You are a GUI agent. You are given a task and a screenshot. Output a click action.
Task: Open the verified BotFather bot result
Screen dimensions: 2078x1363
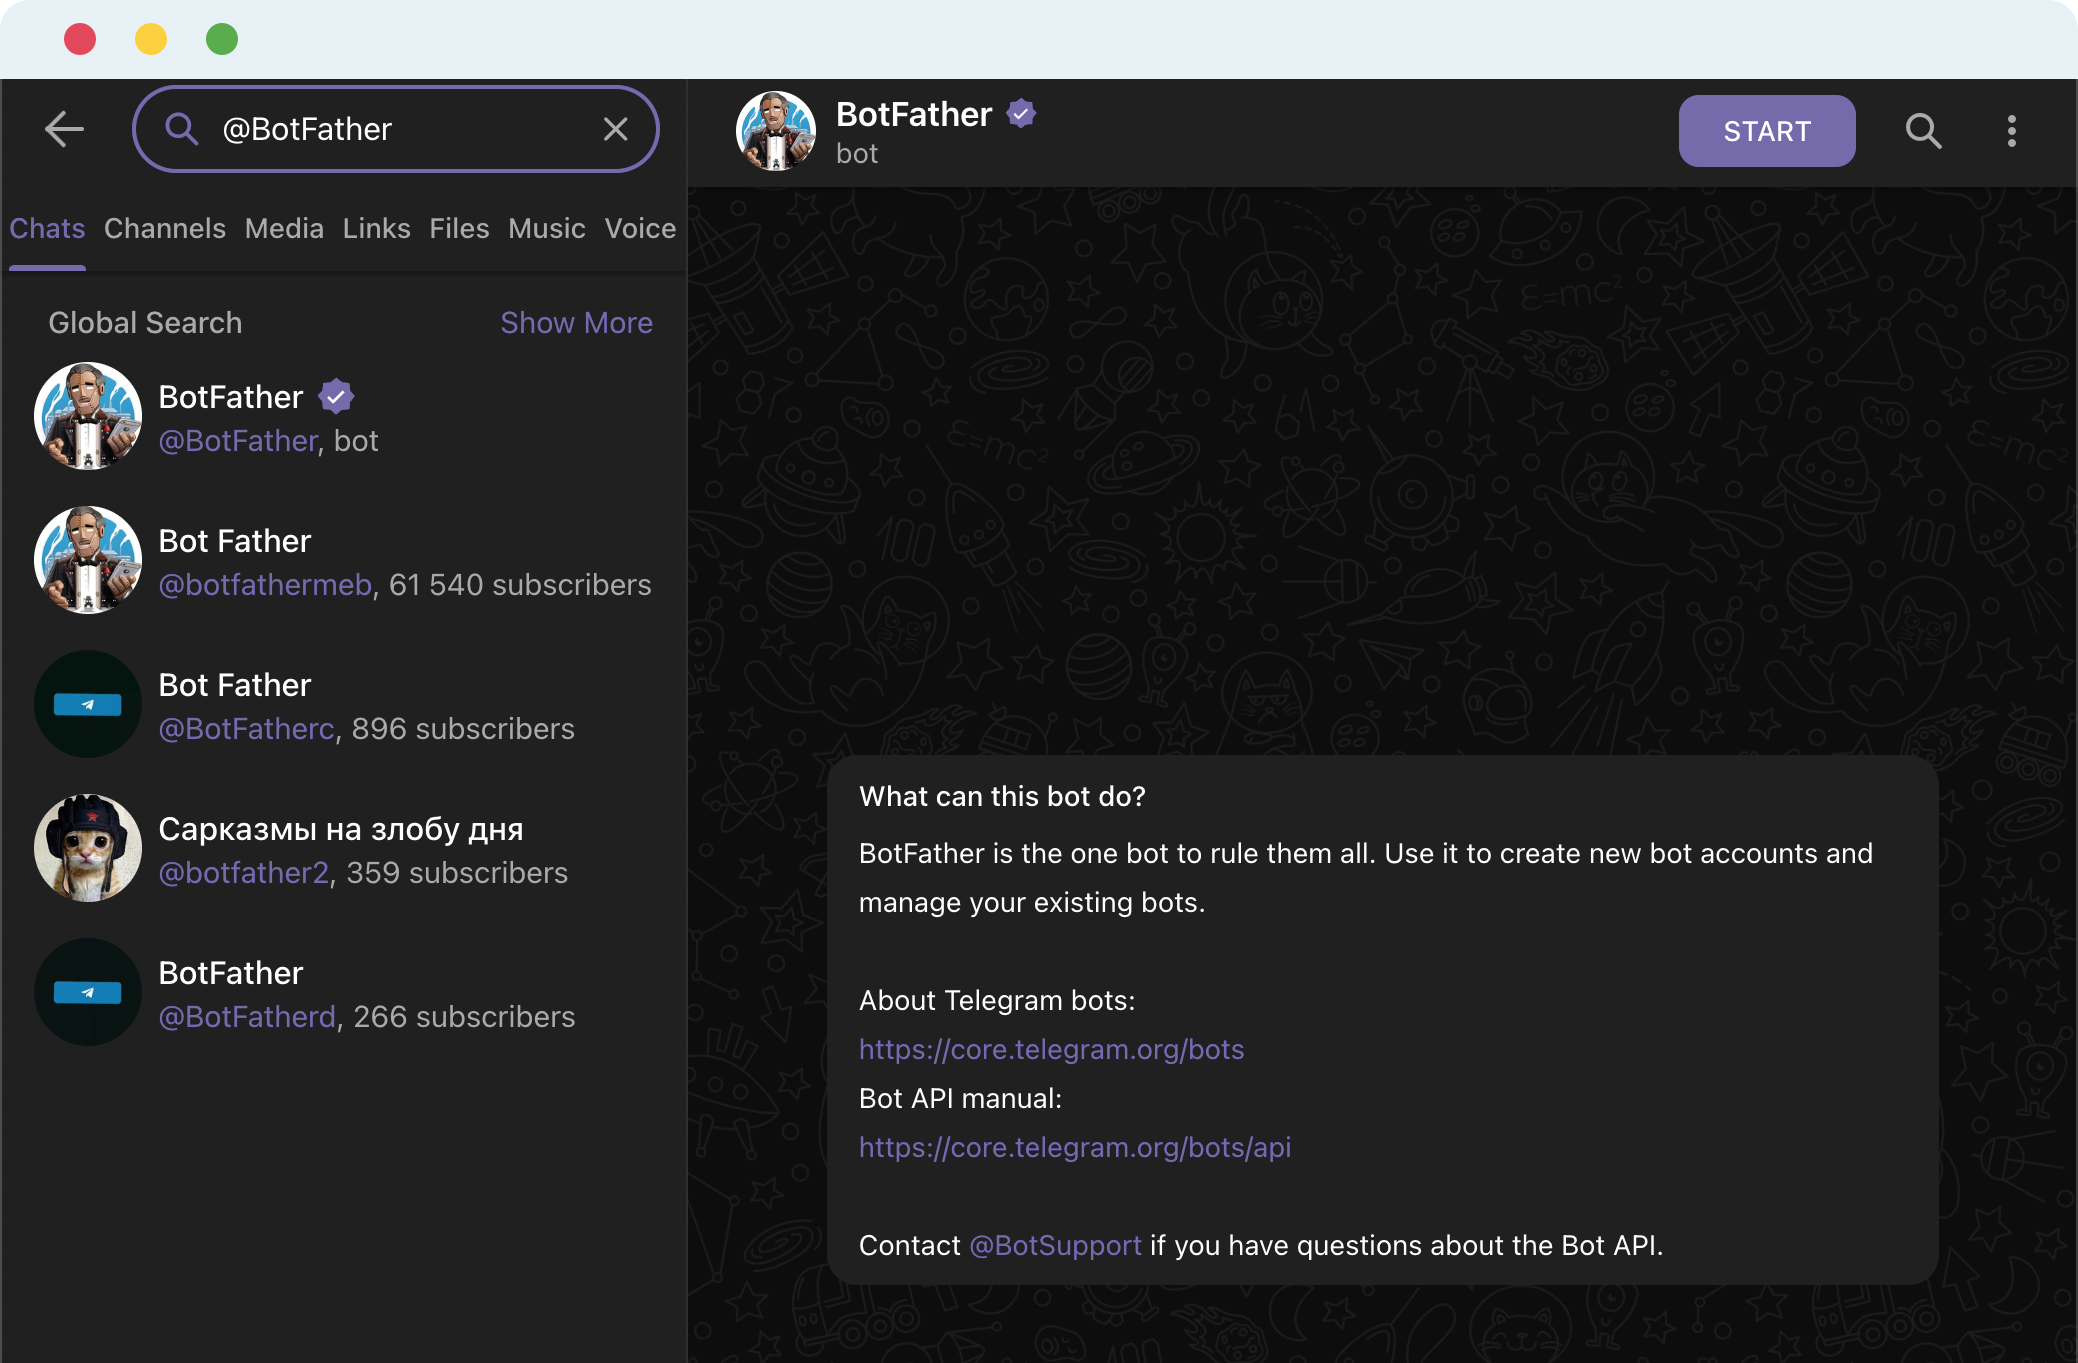(344, 417)
